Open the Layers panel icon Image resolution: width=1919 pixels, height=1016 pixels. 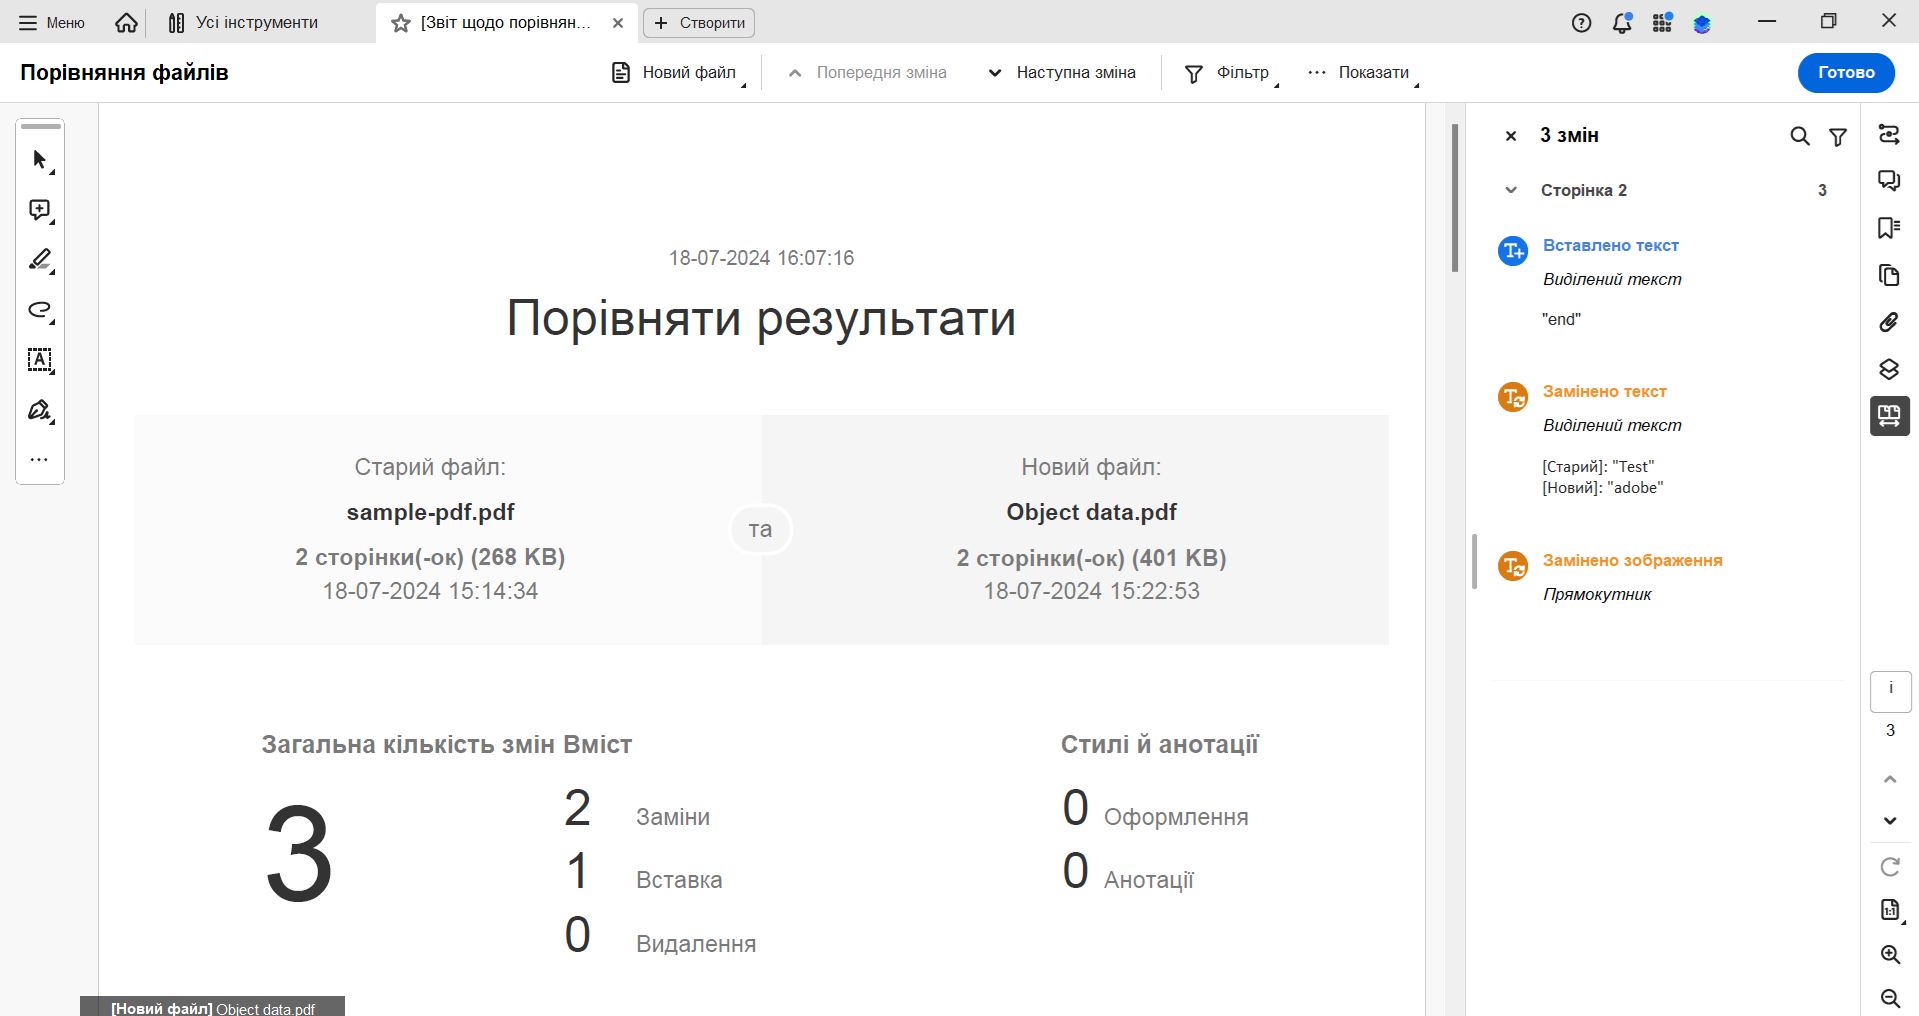tap(1889, 368)
